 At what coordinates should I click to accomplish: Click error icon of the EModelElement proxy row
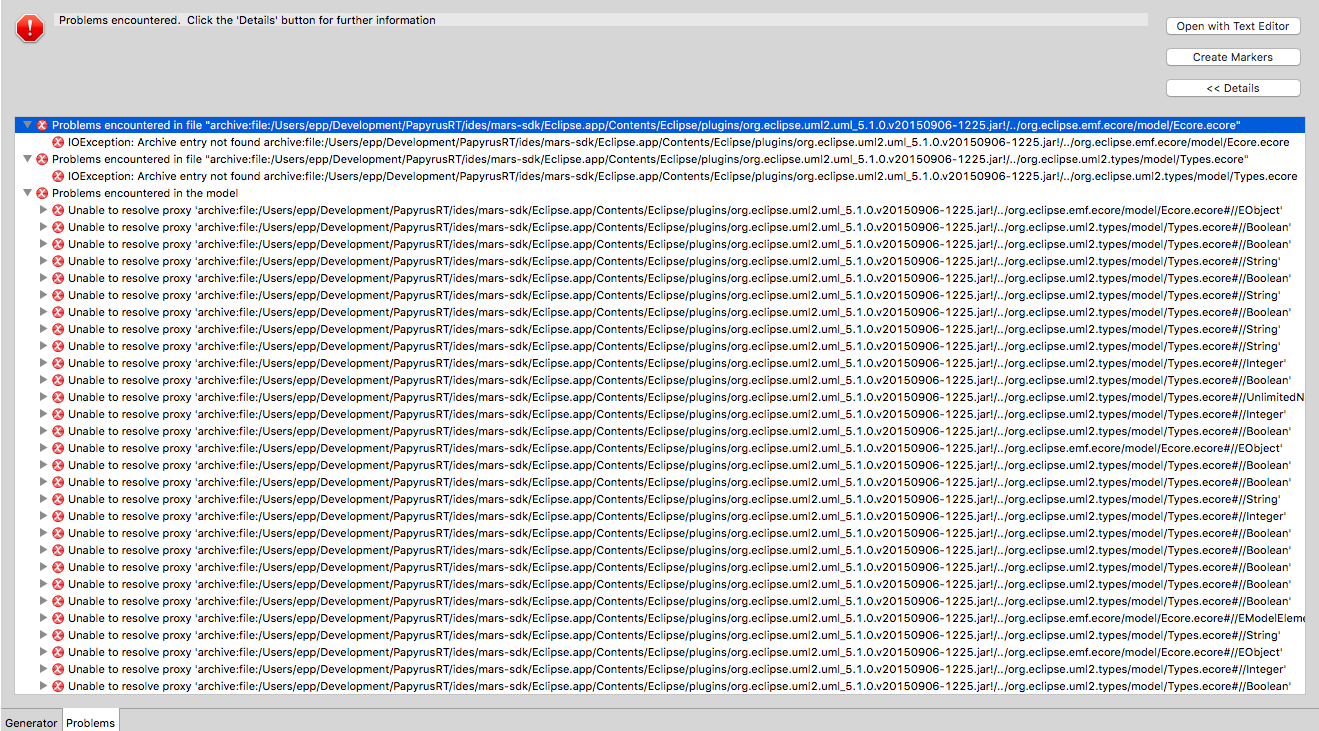[x=58, y=618]
